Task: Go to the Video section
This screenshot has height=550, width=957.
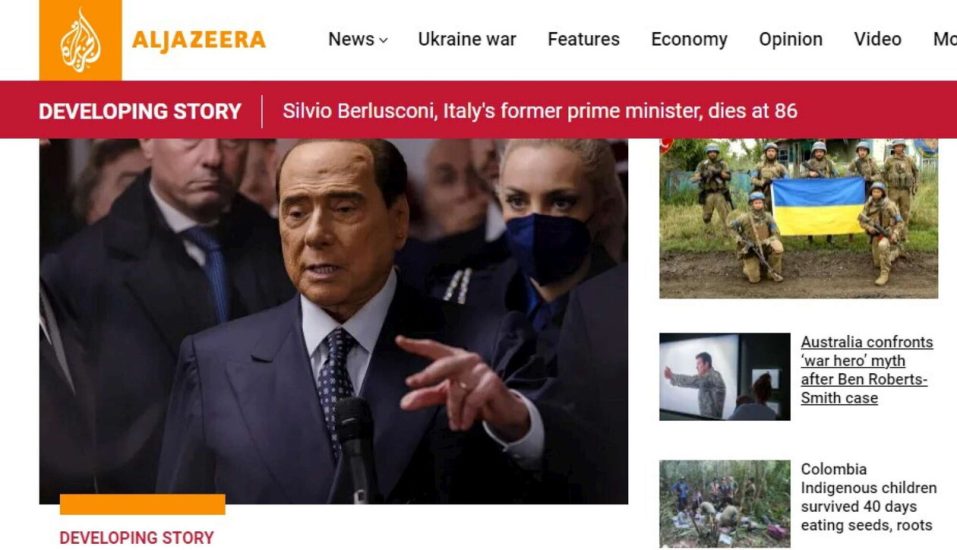Action: (x=877, y=39)
